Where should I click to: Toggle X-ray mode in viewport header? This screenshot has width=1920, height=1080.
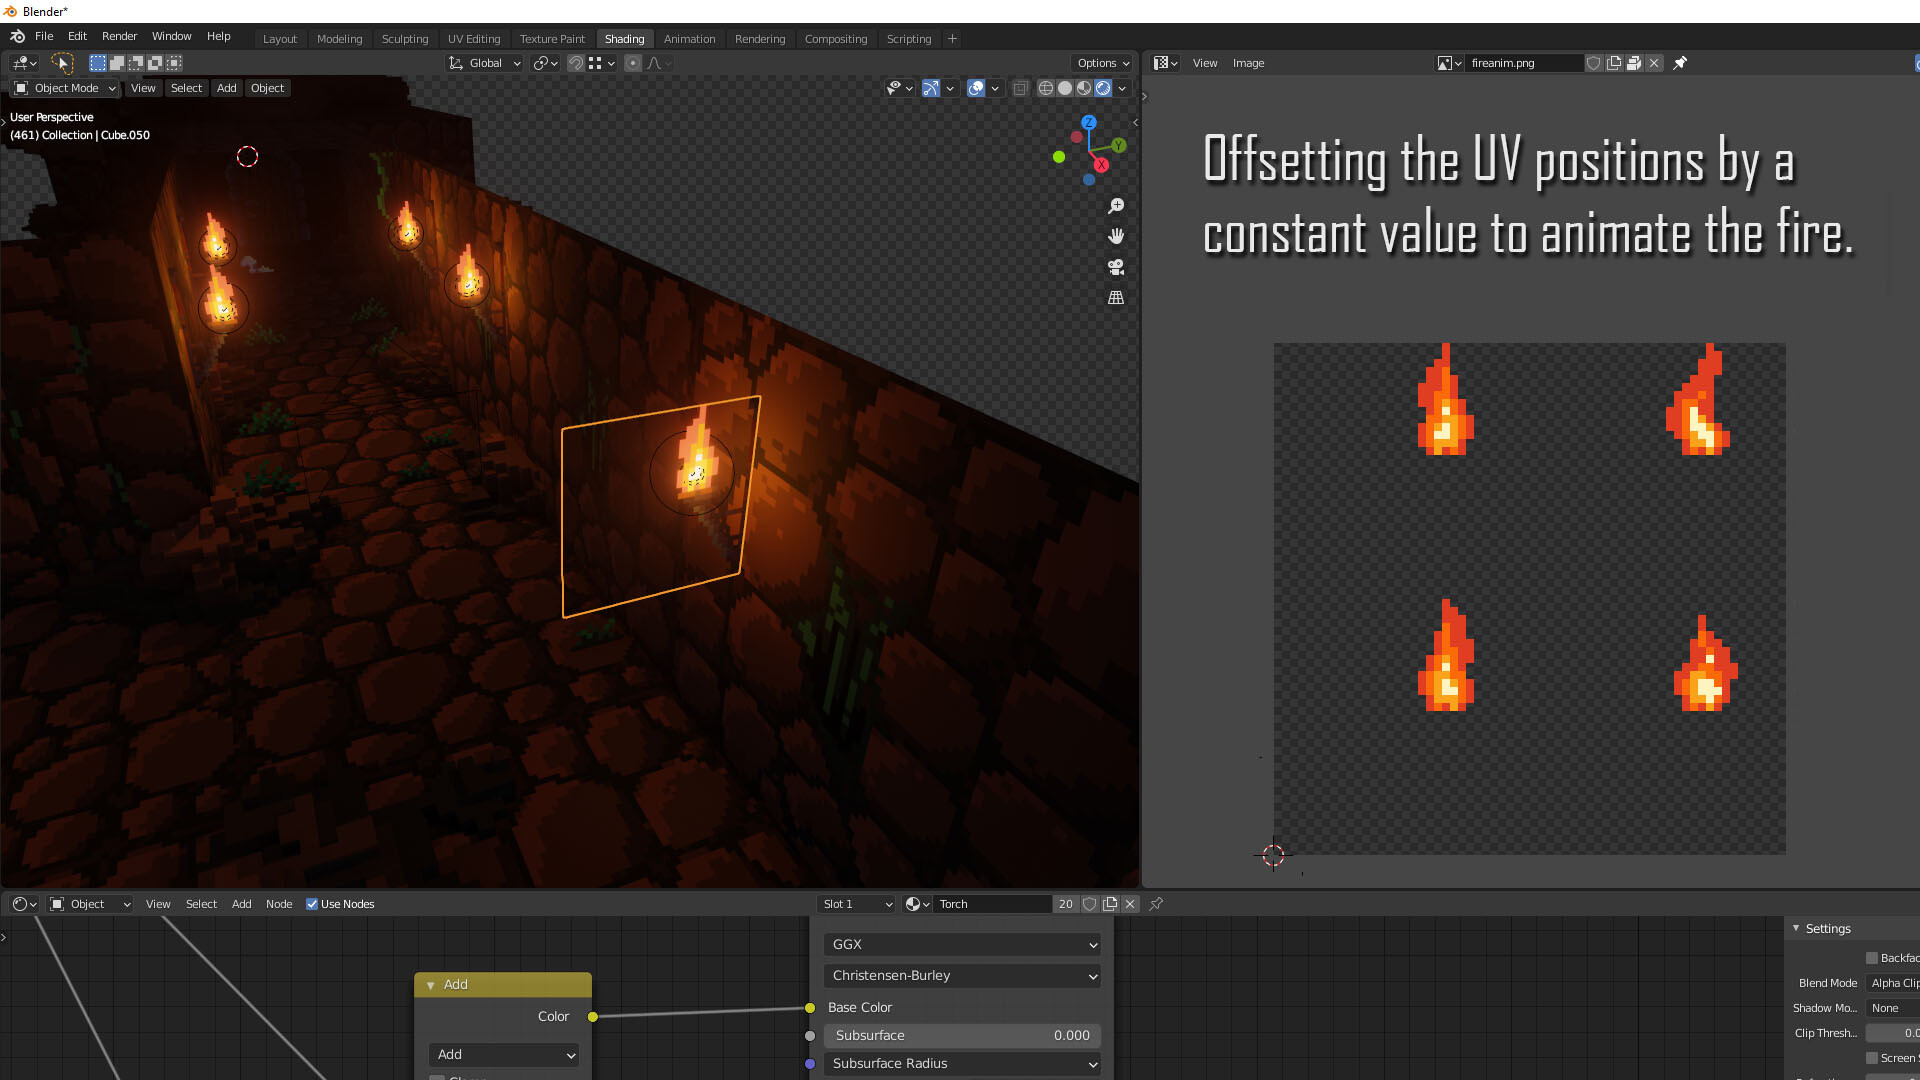click(1020, 88)
